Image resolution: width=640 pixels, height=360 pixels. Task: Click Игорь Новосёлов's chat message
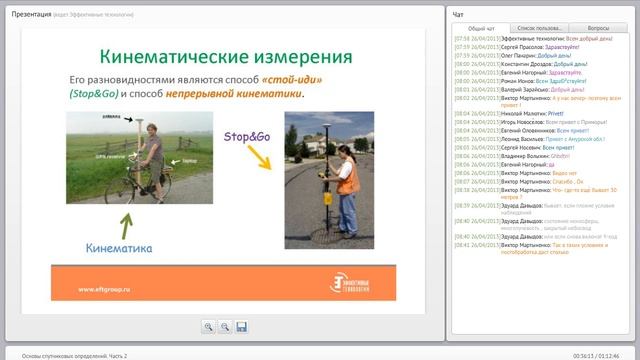(531, 122)
